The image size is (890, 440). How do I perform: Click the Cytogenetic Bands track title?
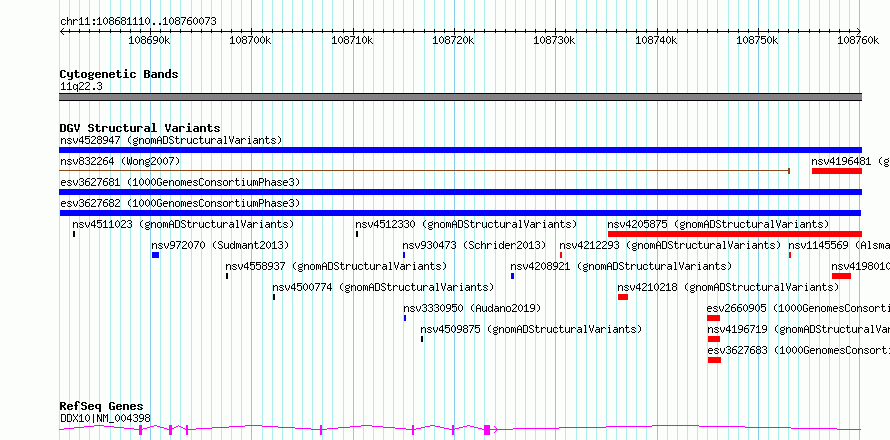click(x=119, y=74)
